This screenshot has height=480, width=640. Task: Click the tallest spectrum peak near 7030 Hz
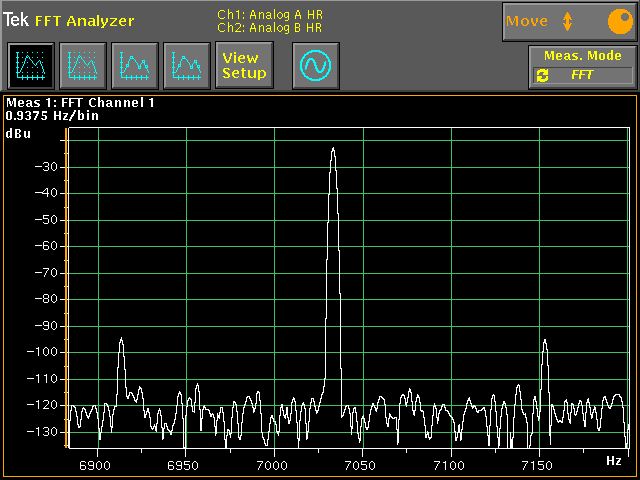point(333,149)
